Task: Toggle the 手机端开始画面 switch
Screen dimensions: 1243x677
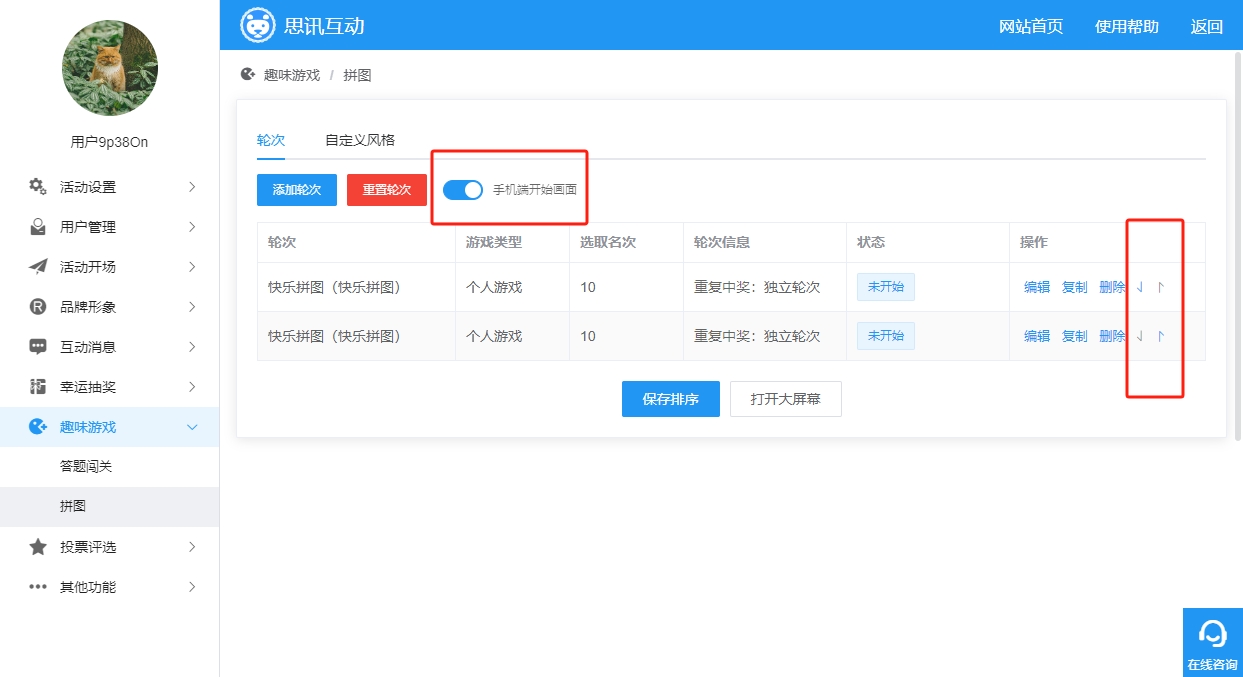Action: [x=463, y=190]
